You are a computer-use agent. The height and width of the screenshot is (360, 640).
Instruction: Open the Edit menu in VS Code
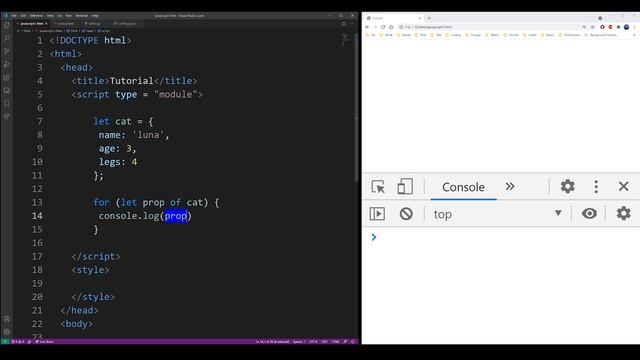tap(23, 16)
